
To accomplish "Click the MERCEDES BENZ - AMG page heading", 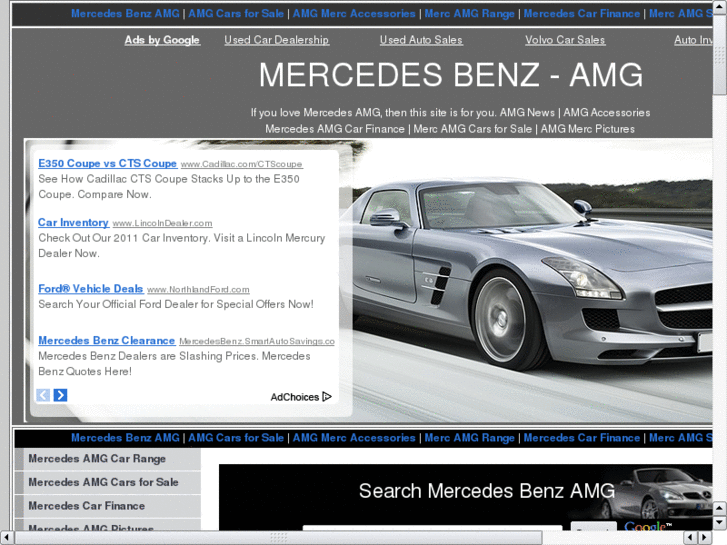I will pyautogui.click(x=451, y=75).
